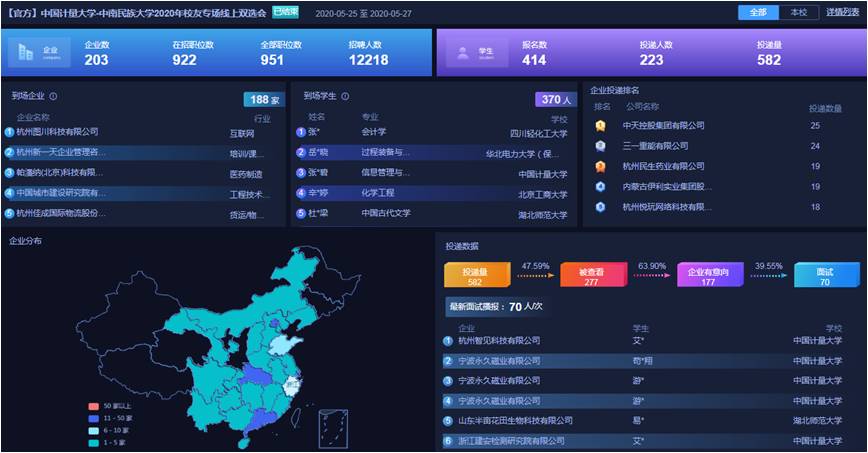This screenshot has height=453, width=868.
Task: Select the 企业有意向 177 funnel stage
Action: [x=708, y=276]
